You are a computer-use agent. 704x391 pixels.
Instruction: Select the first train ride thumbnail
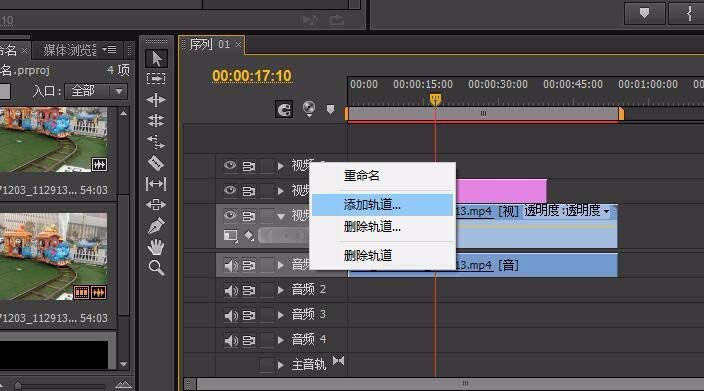[x=53, y=139]
